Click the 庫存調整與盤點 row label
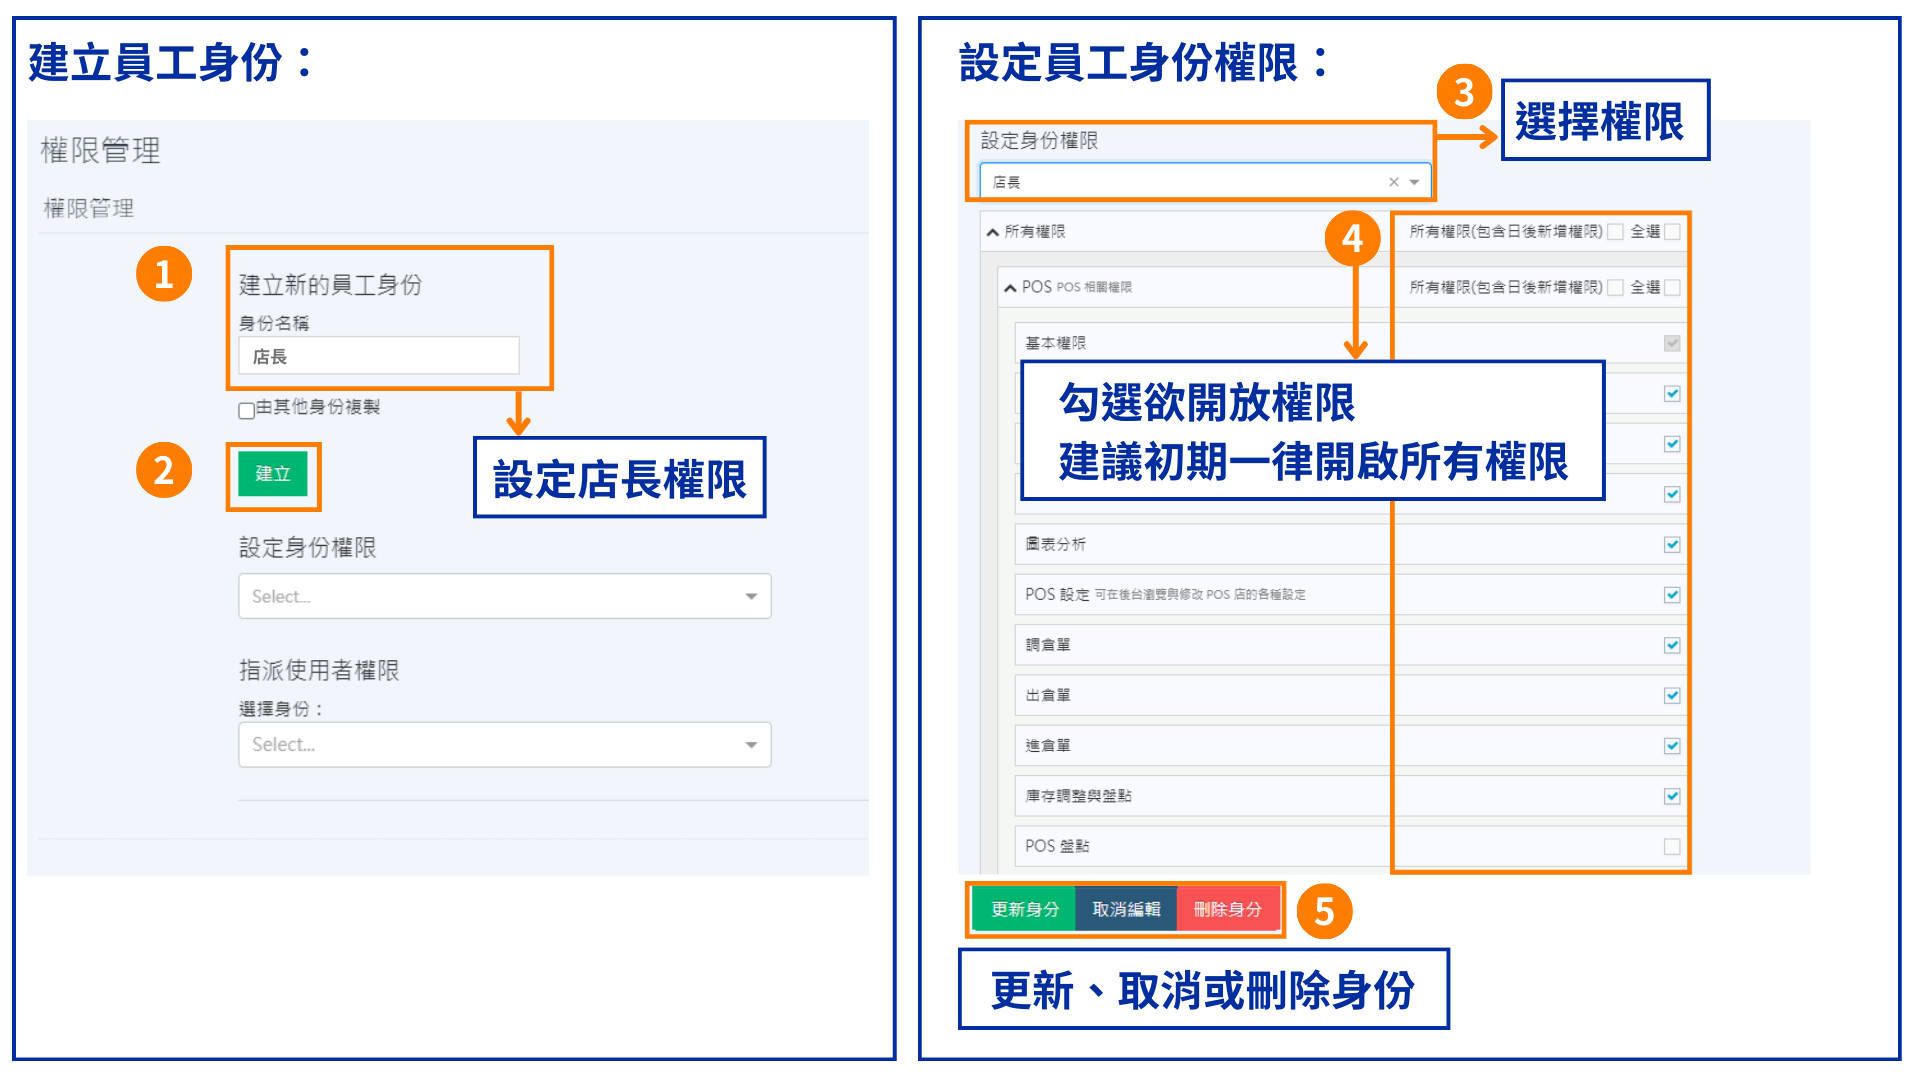1920x1080 pixels. point(1078,796)
